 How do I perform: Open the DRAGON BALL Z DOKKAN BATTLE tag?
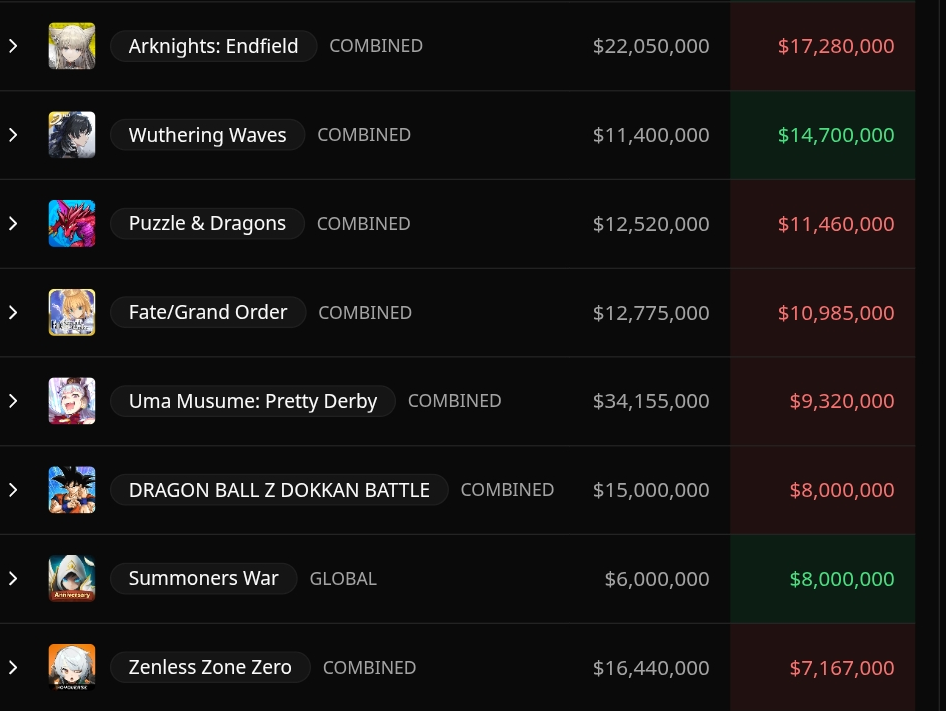pyautogui.click(x=279, y=489)
